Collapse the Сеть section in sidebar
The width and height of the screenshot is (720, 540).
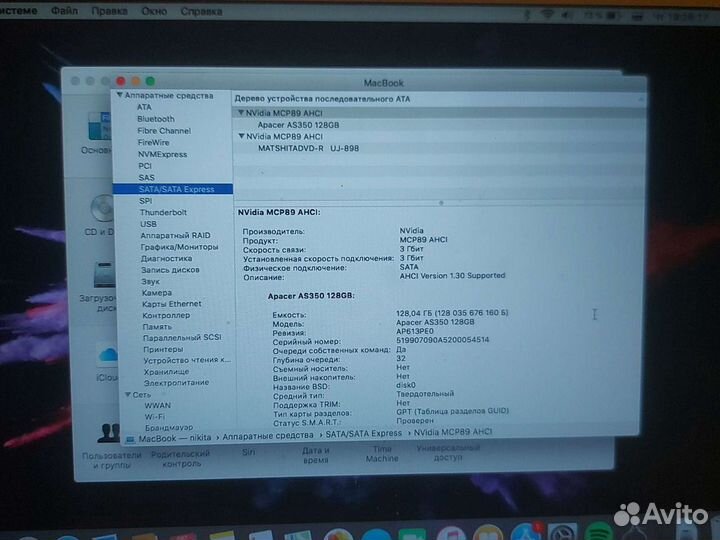coord(128,394)
